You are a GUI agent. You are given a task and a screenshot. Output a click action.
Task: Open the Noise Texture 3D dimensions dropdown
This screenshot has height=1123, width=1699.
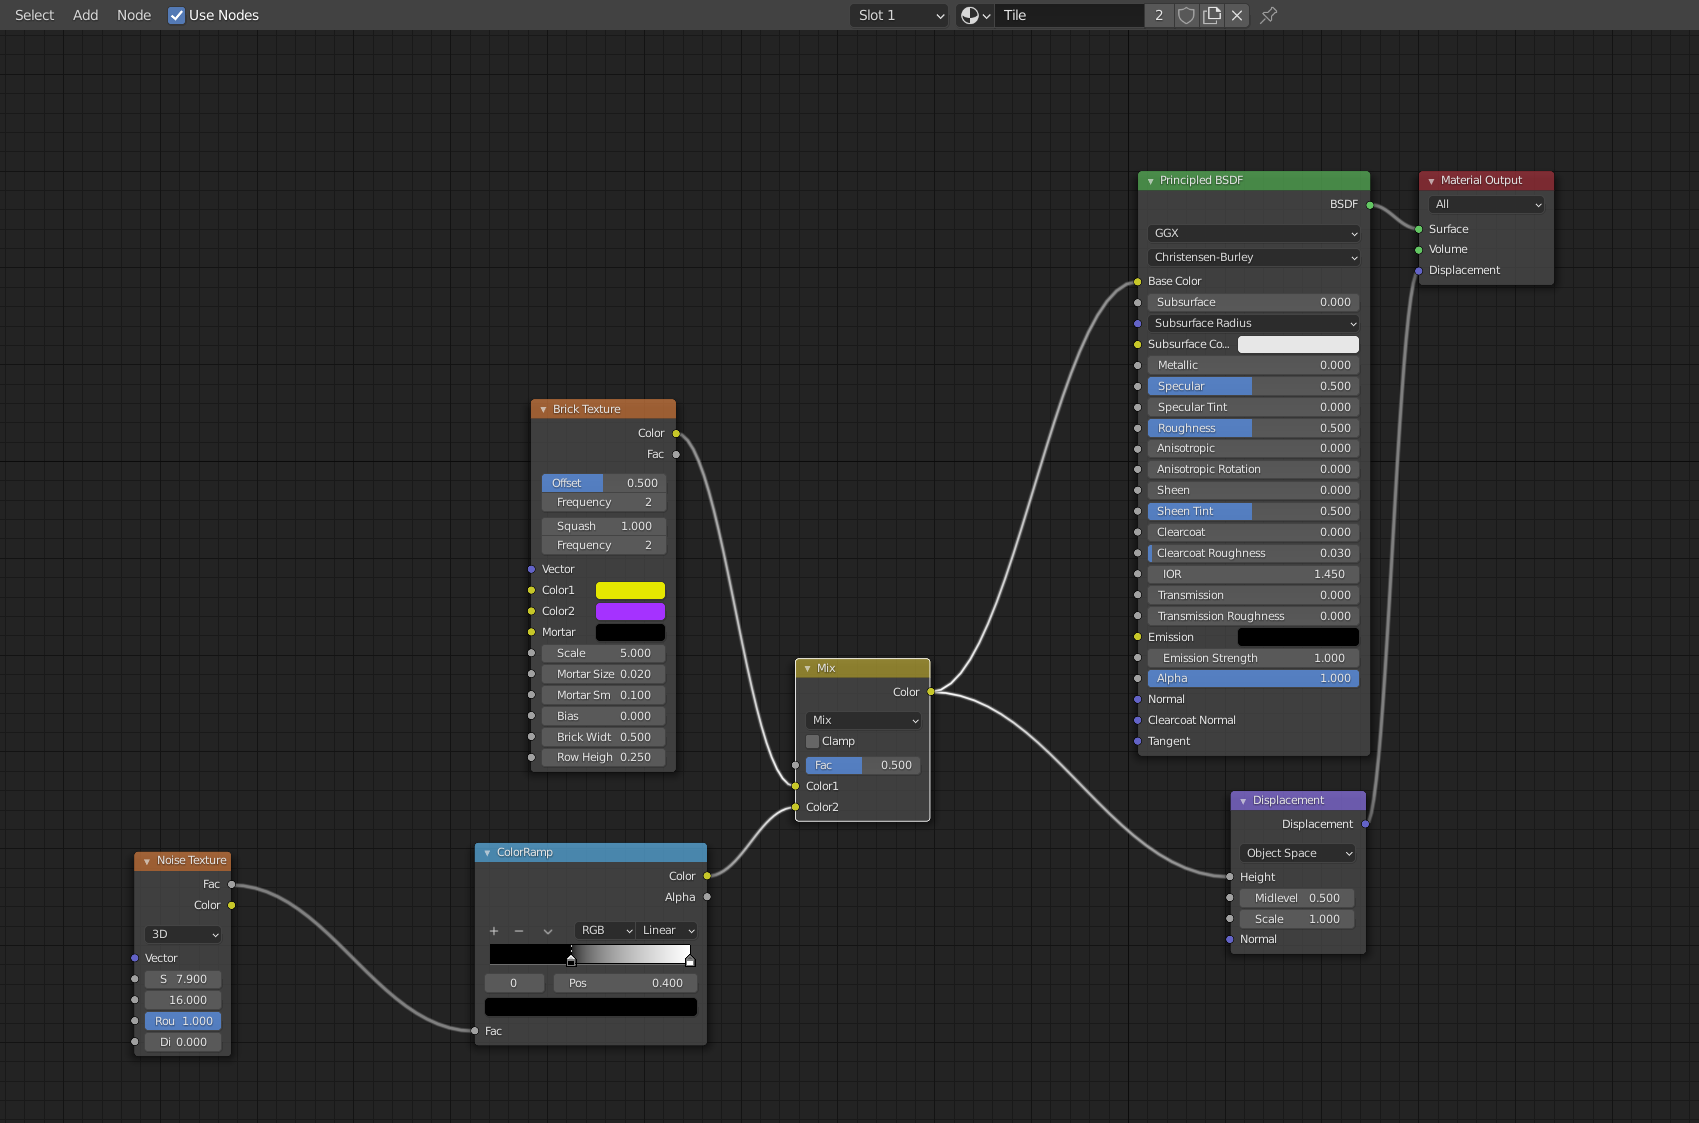coord(183,934)
